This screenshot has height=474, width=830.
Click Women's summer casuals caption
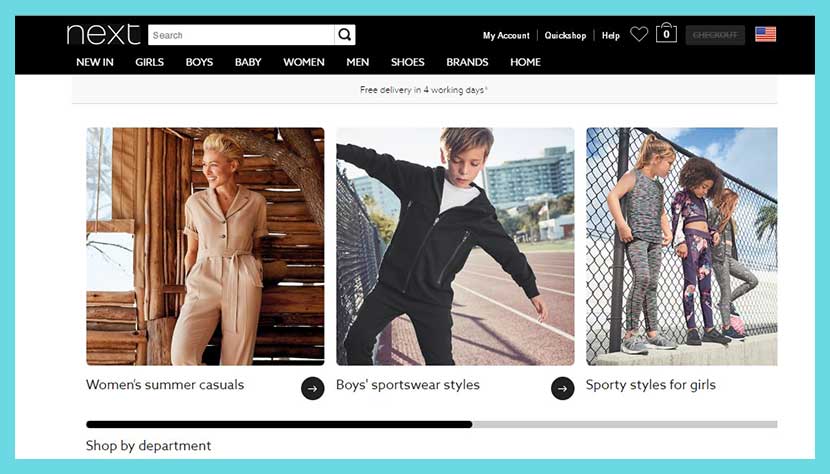pyautogui.click(x=165, y=384)
